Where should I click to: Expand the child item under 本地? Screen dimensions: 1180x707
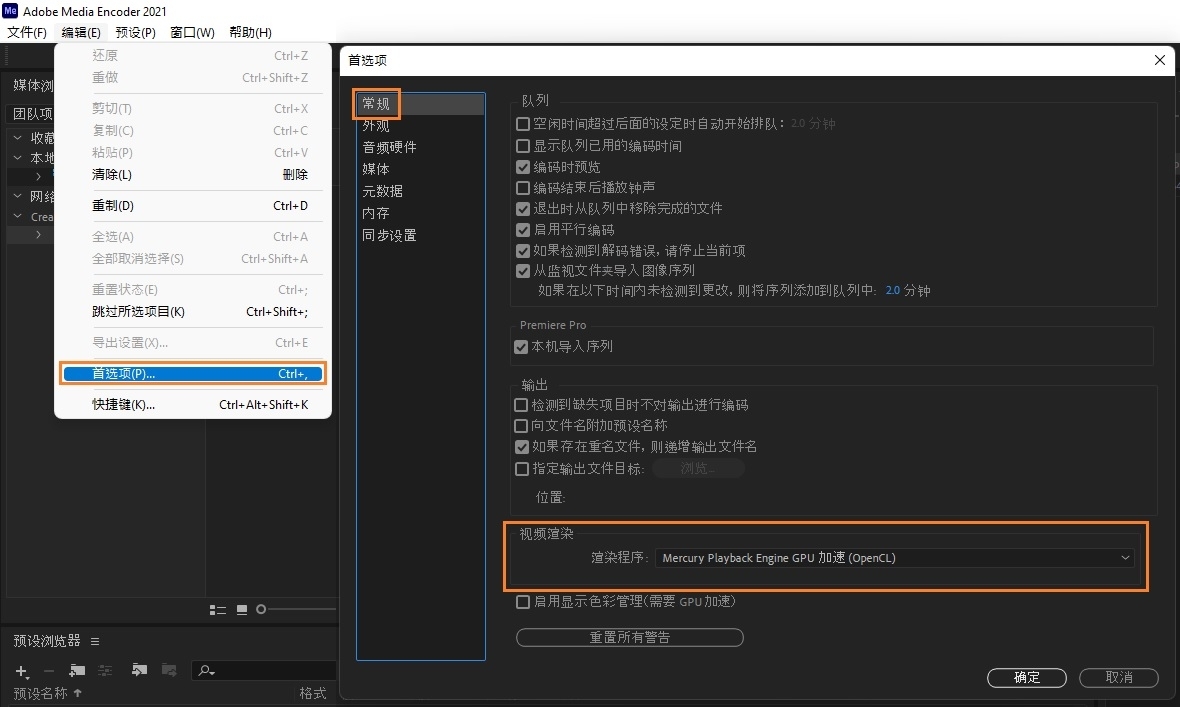click(x=38, y=176)
